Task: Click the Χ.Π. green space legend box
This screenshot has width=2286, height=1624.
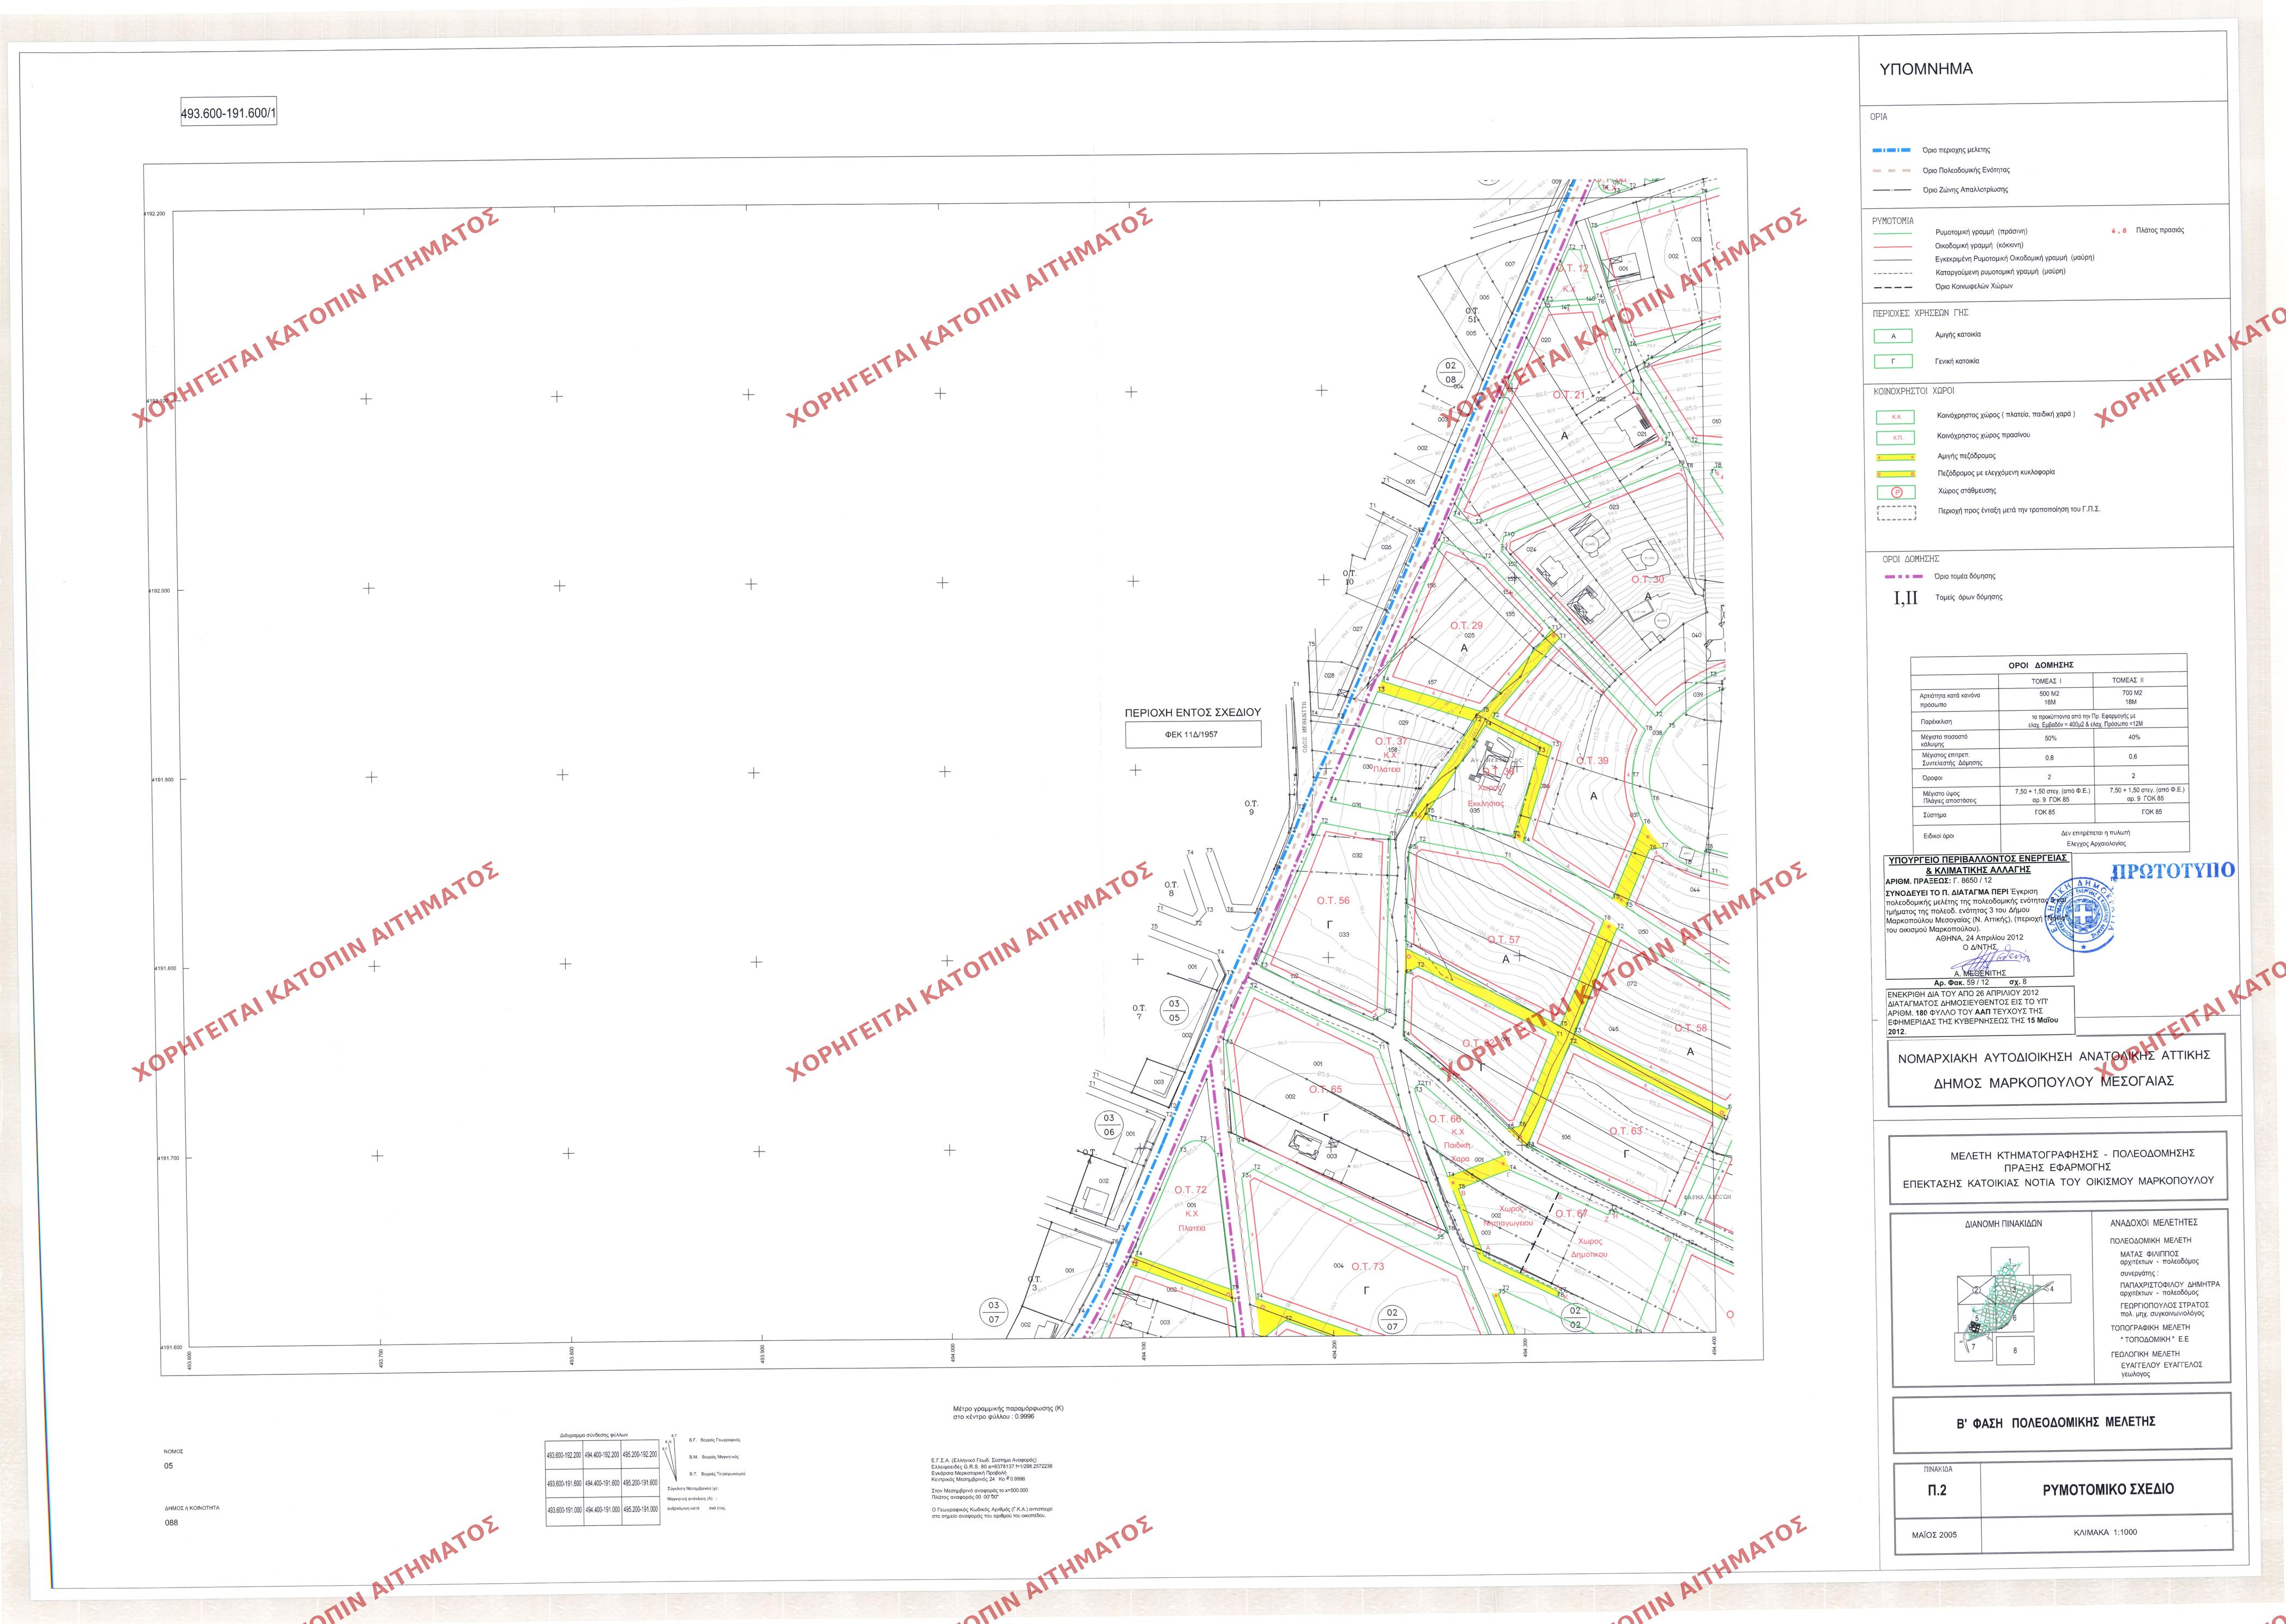Action: click(1895, 437)
